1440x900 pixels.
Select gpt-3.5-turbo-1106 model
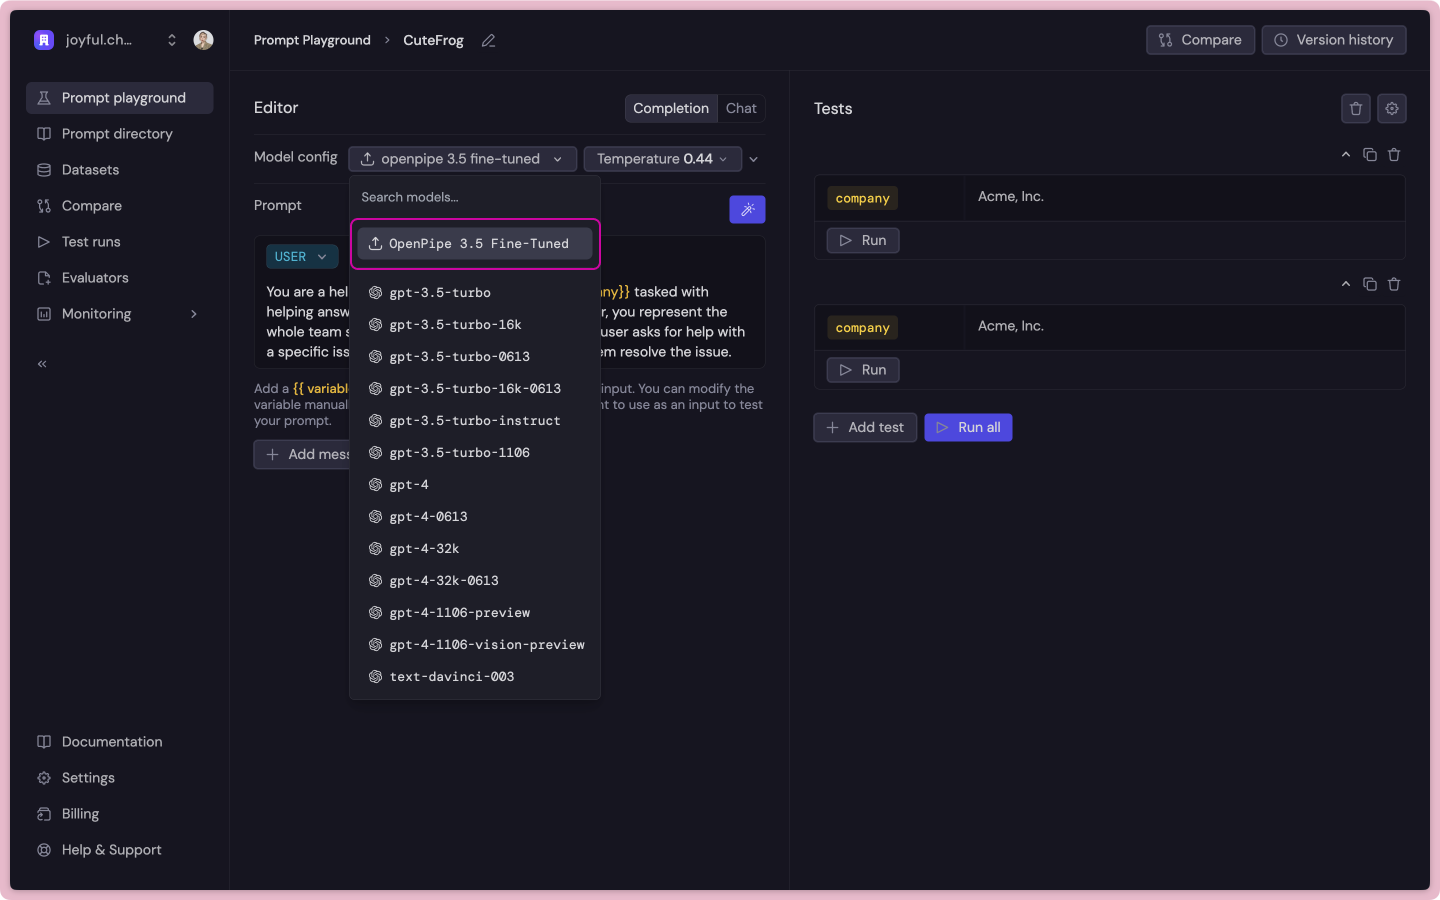475,453
